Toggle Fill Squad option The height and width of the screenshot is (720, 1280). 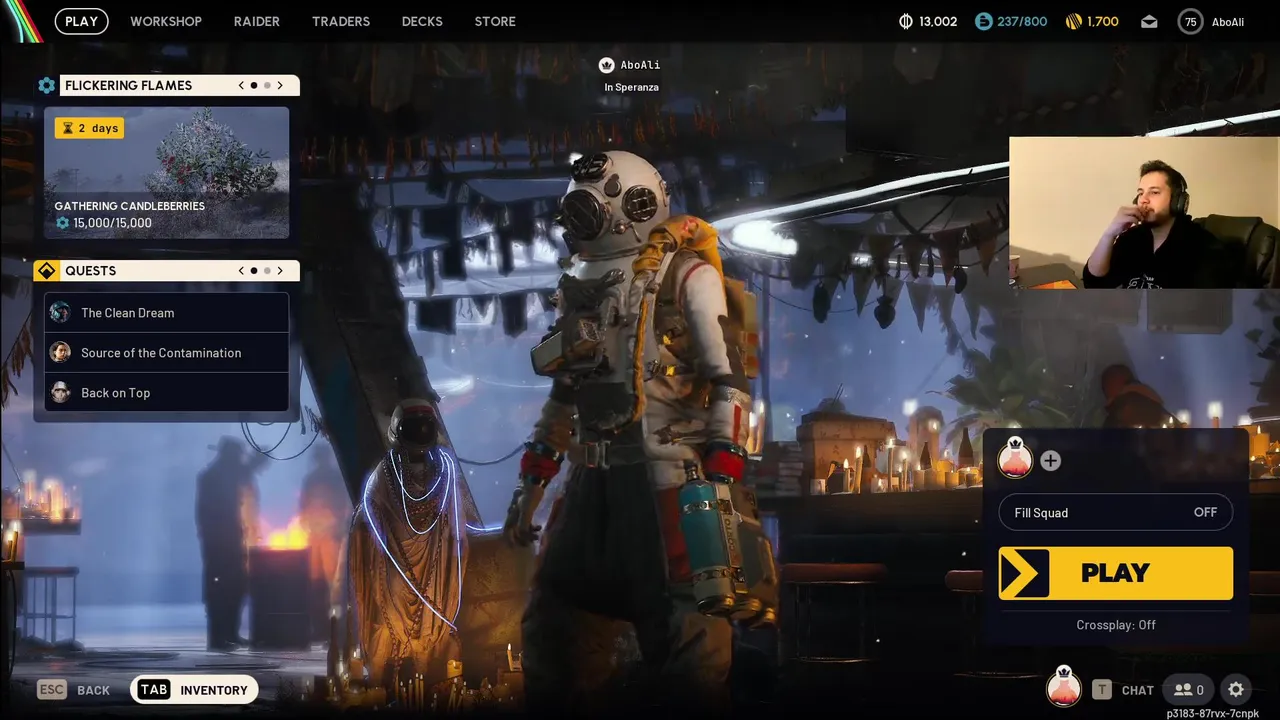(1116, 513)
